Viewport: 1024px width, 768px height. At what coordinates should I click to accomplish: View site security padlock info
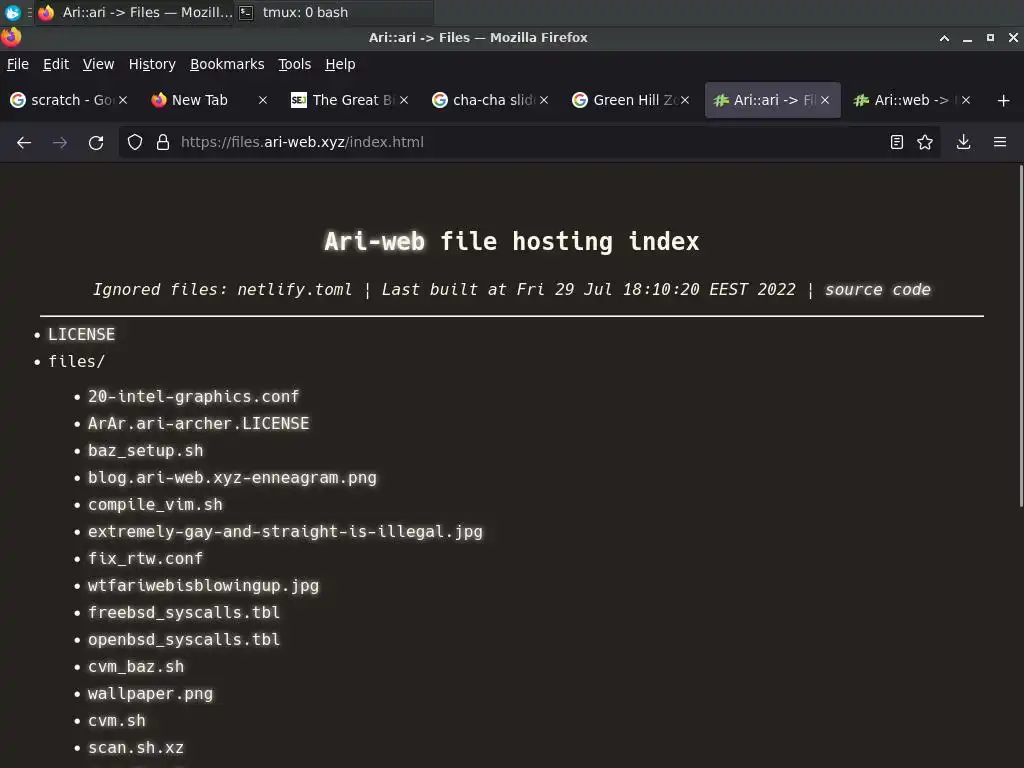163,142
